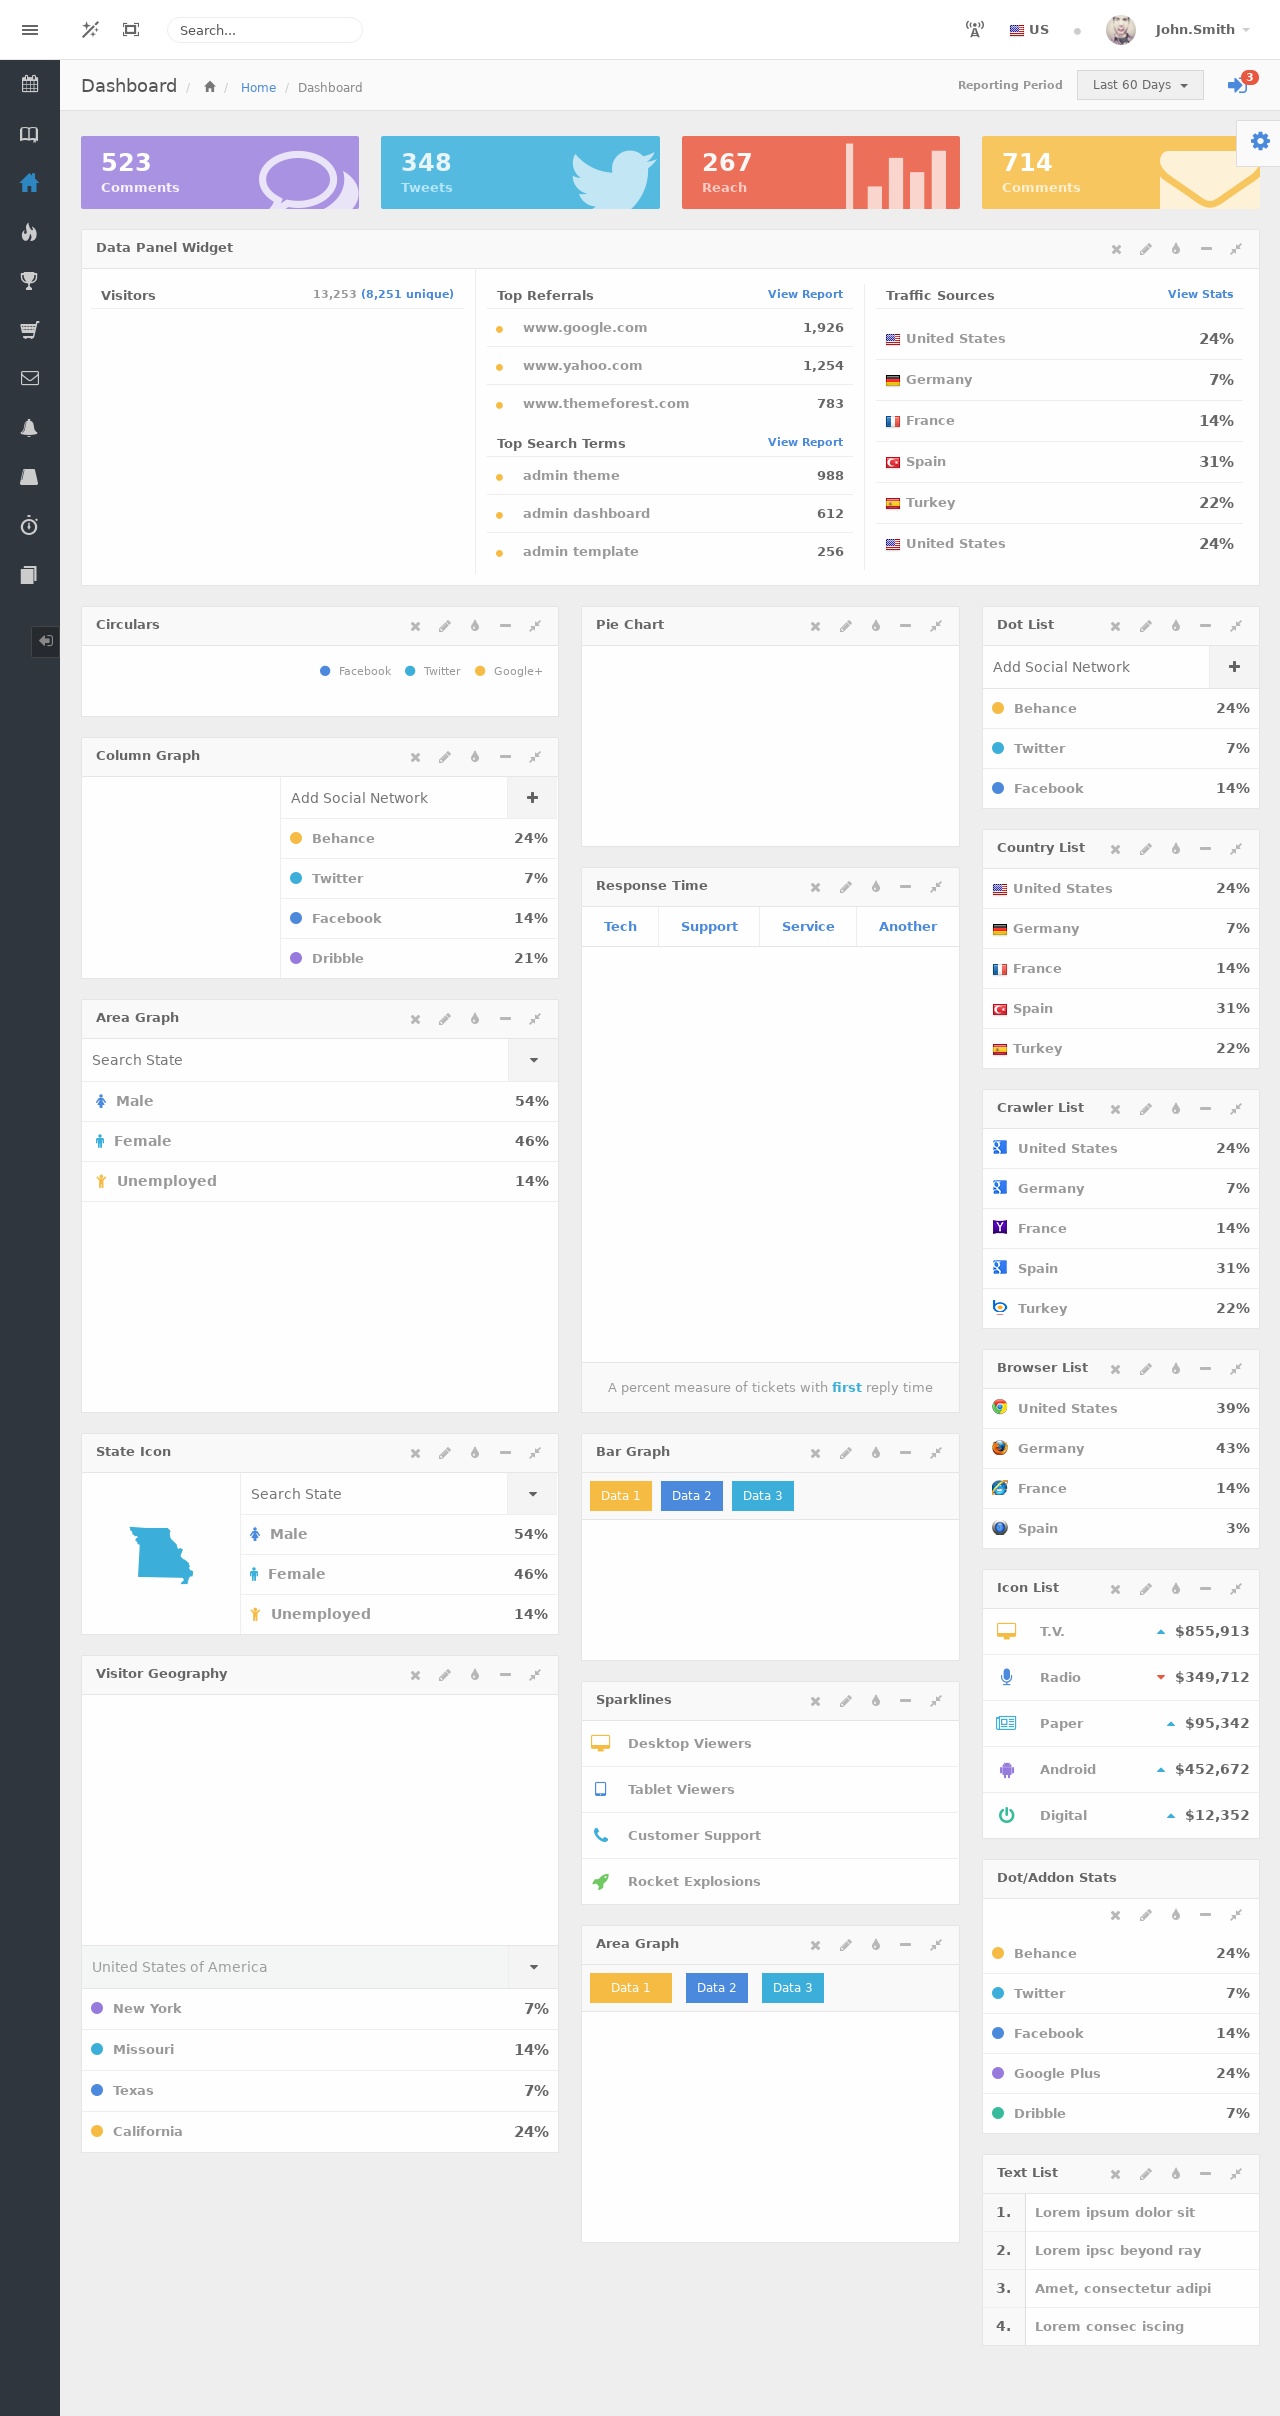1280x2416 pixels.
Task: Toggle Data 3 in lower Area Graph
Action: coord(792,1988)
